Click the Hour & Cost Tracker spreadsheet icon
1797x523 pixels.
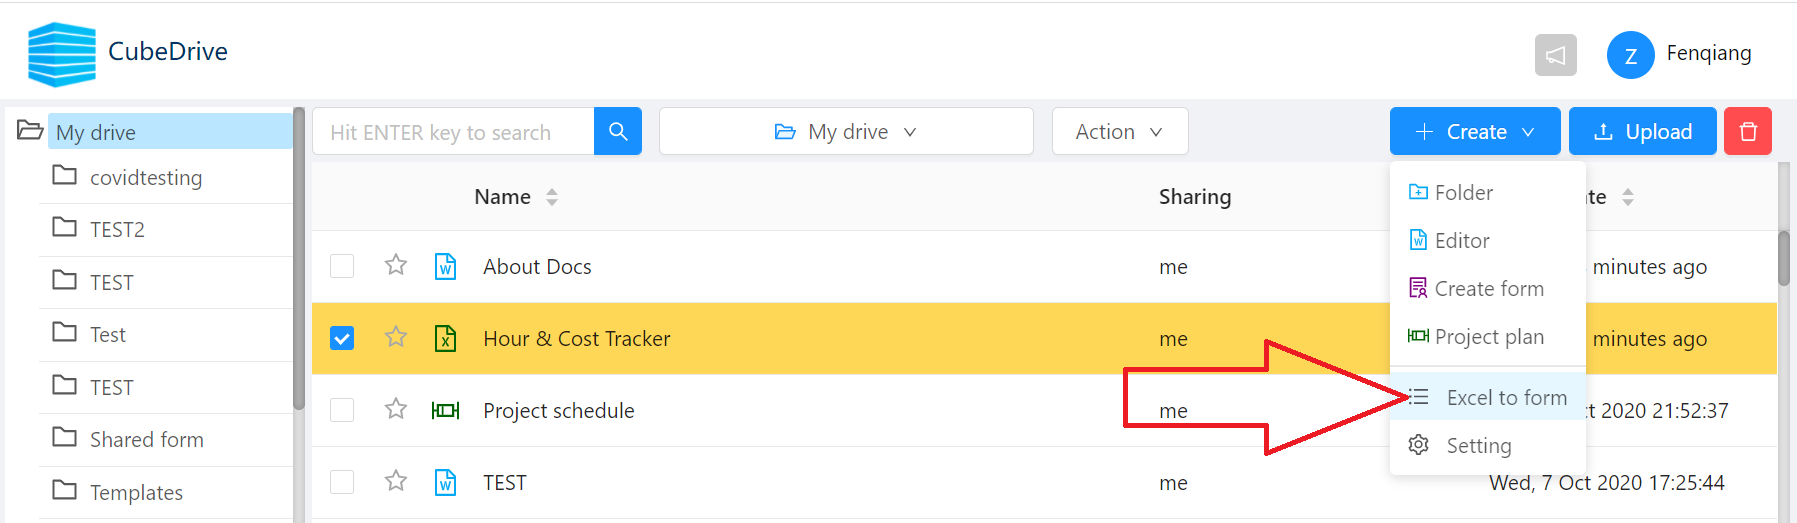tap(446, 338)
